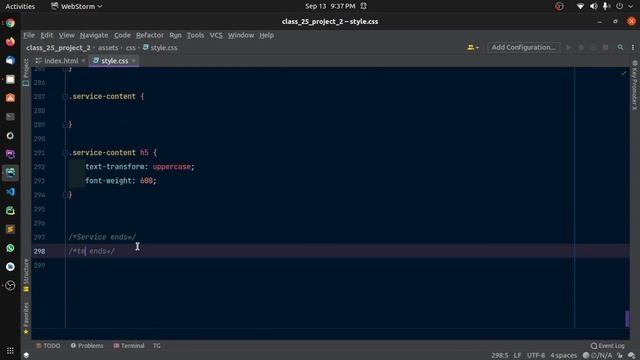
Task: Open the Favorites tool window tab
Action: point(26,318)
